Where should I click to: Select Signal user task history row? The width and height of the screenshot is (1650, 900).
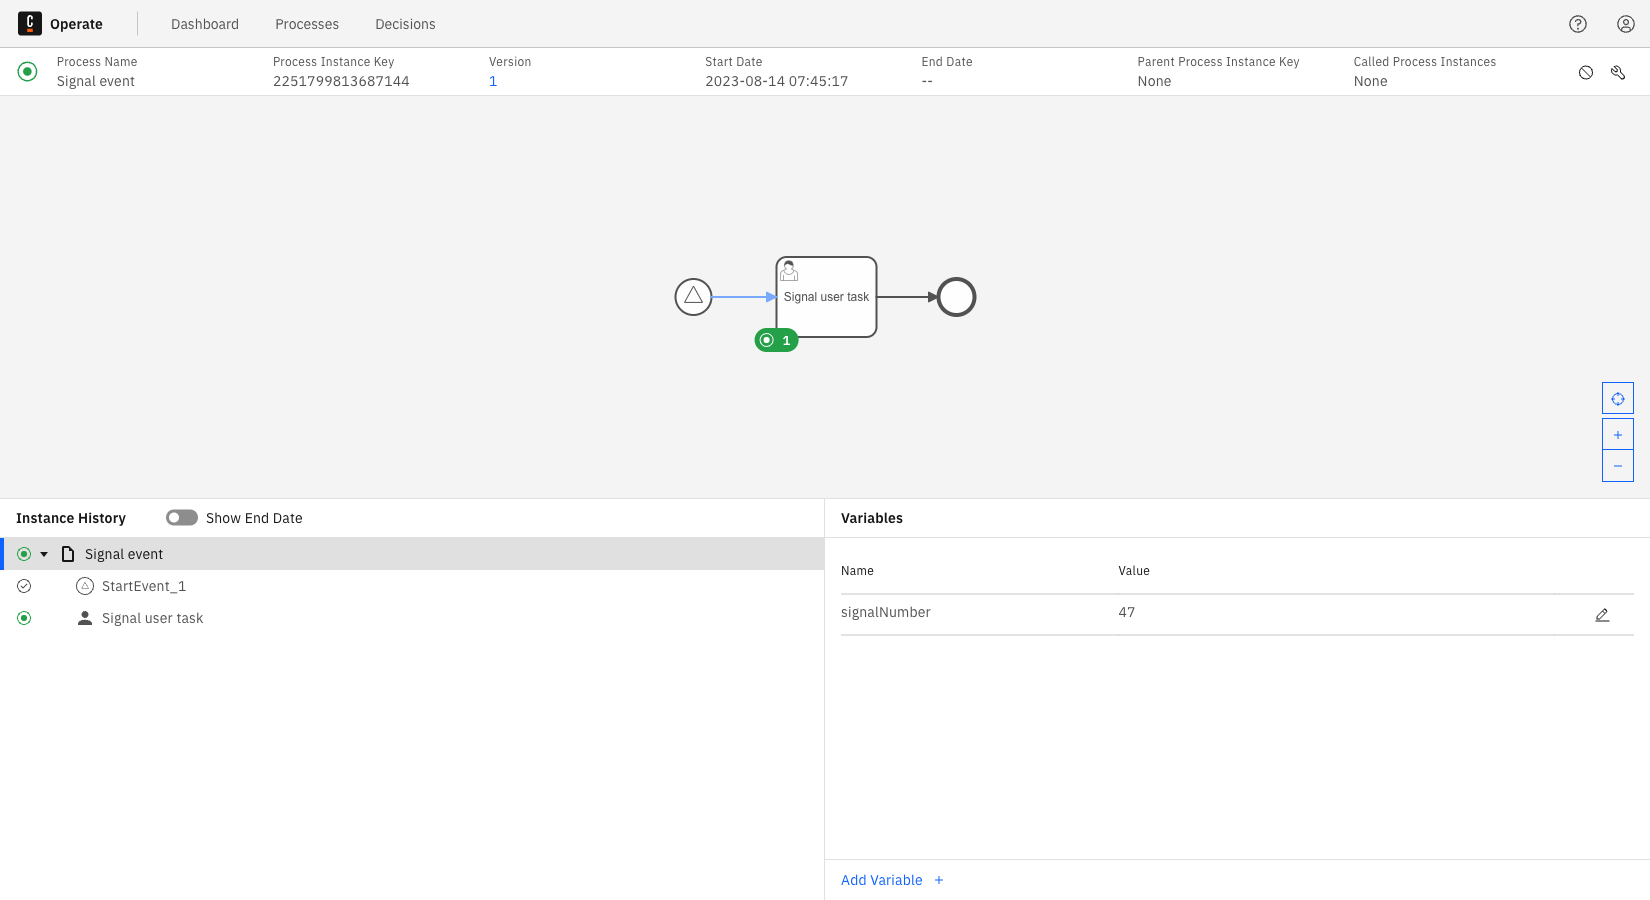[412, 618]
